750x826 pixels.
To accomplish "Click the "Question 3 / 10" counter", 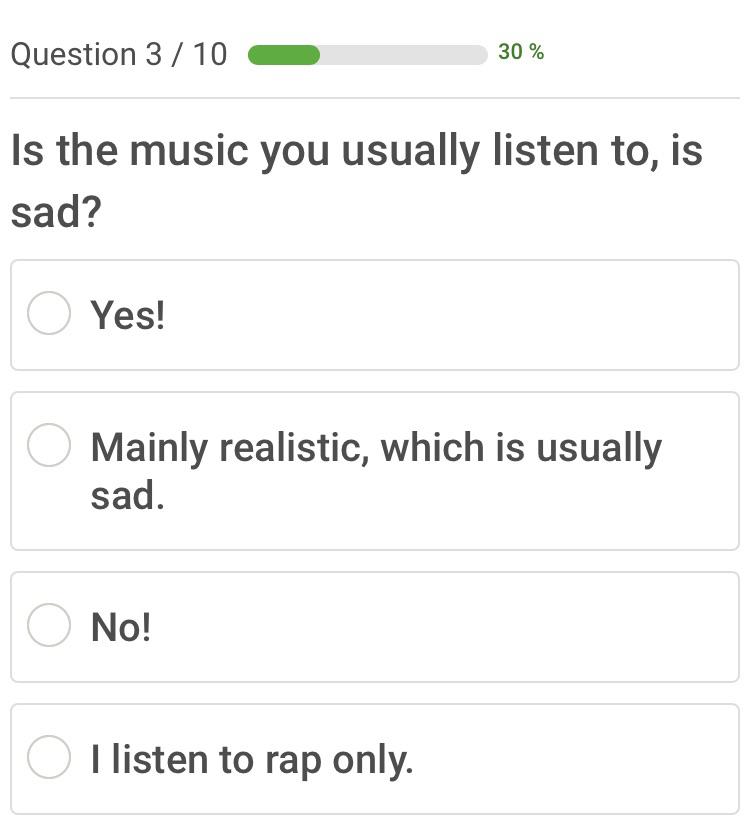I will (x=119, y=54).
